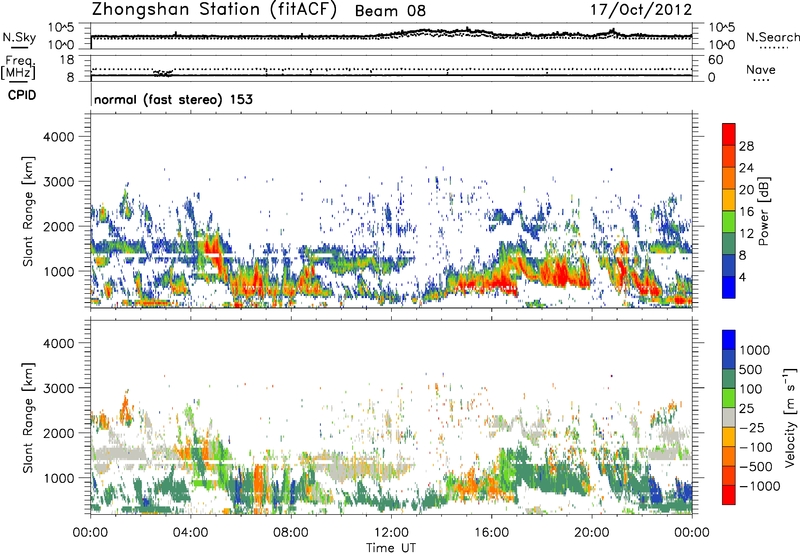Click the "04:00" time axis tick label
The height and width of the screenshot is (554, 800).
191,533
